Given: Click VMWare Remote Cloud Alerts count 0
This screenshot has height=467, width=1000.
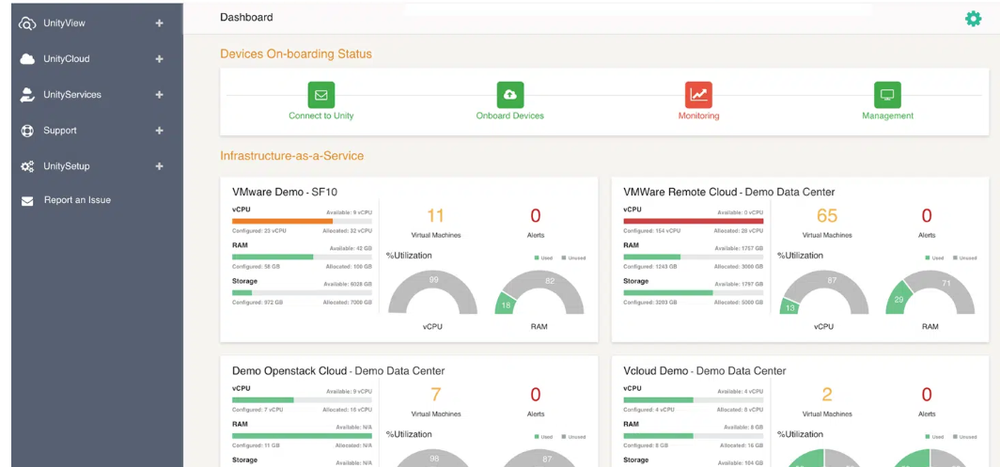Looking at the screenshot, I should [x=927, y=216].
